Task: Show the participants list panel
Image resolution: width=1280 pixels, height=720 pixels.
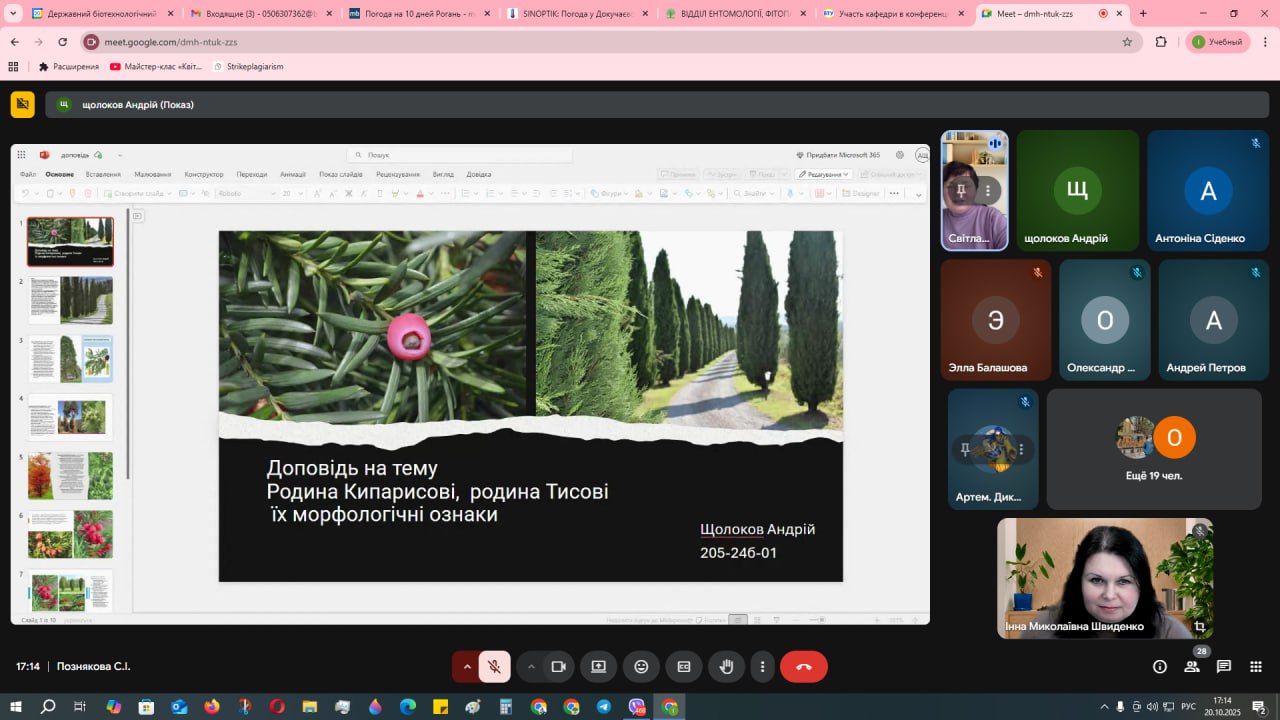Action: coord(1191,667)
